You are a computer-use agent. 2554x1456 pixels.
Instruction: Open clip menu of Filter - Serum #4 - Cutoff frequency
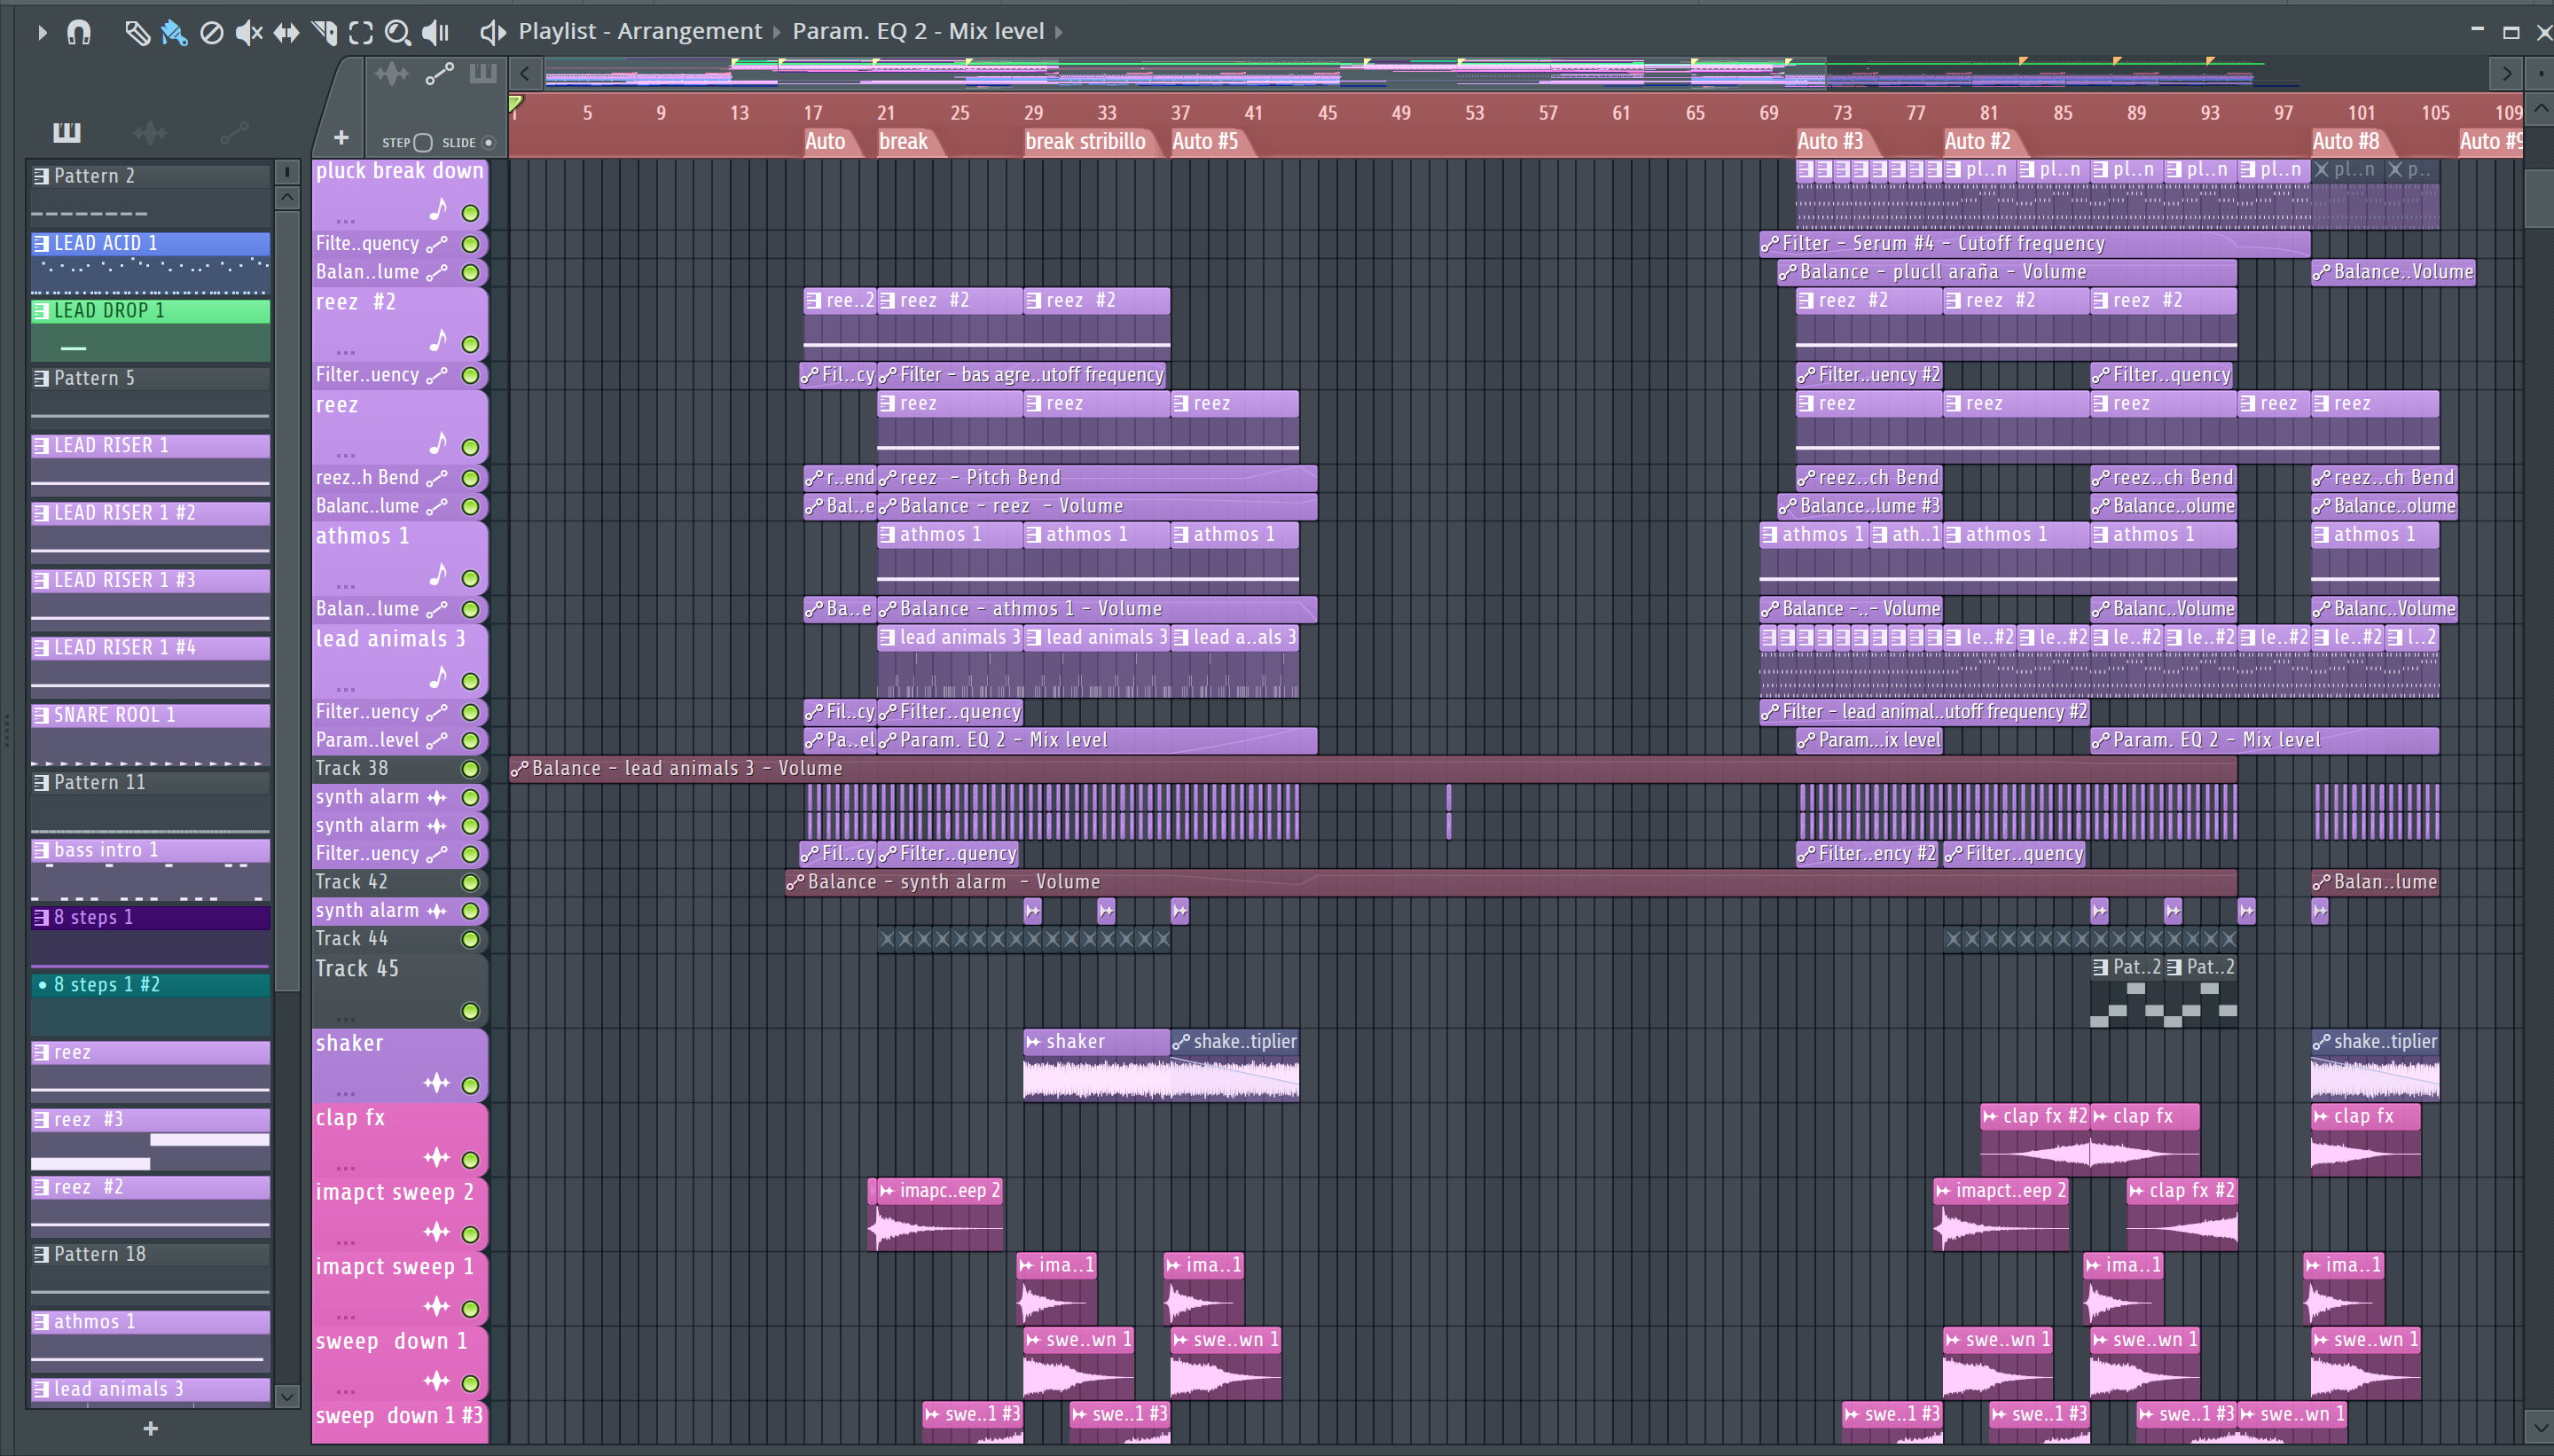point(1770,244)
